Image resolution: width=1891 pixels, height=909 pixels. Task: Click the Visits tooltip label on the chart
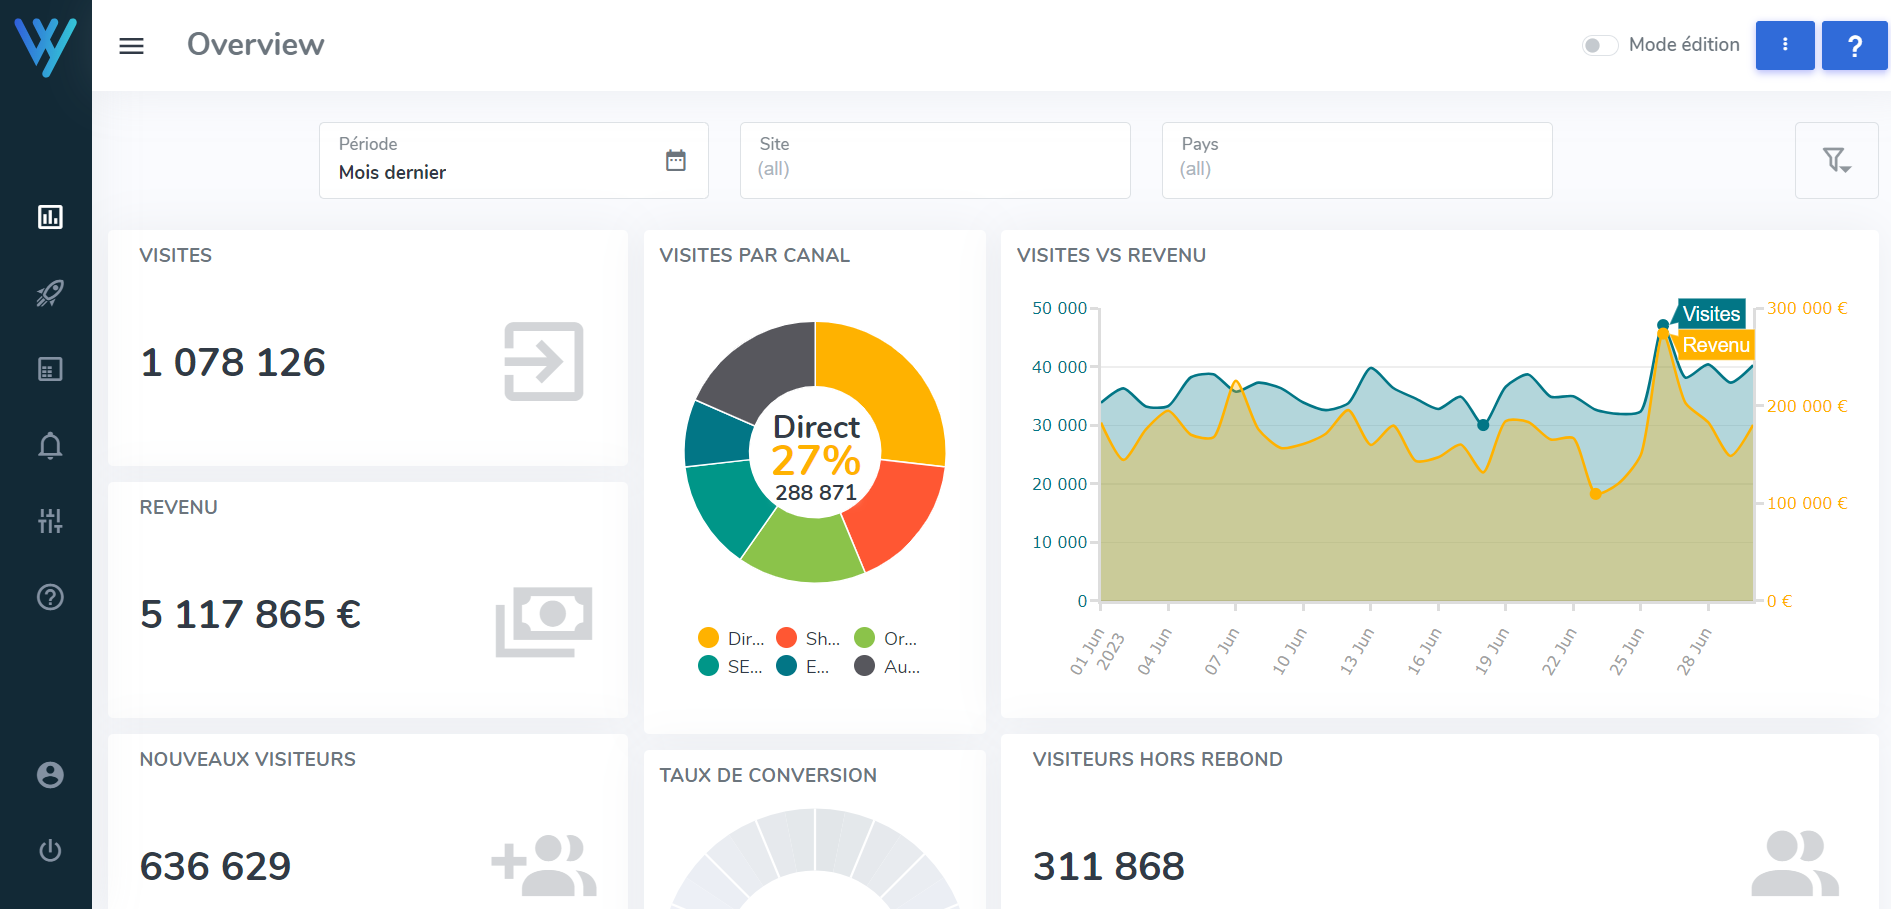coord(1710,314)
